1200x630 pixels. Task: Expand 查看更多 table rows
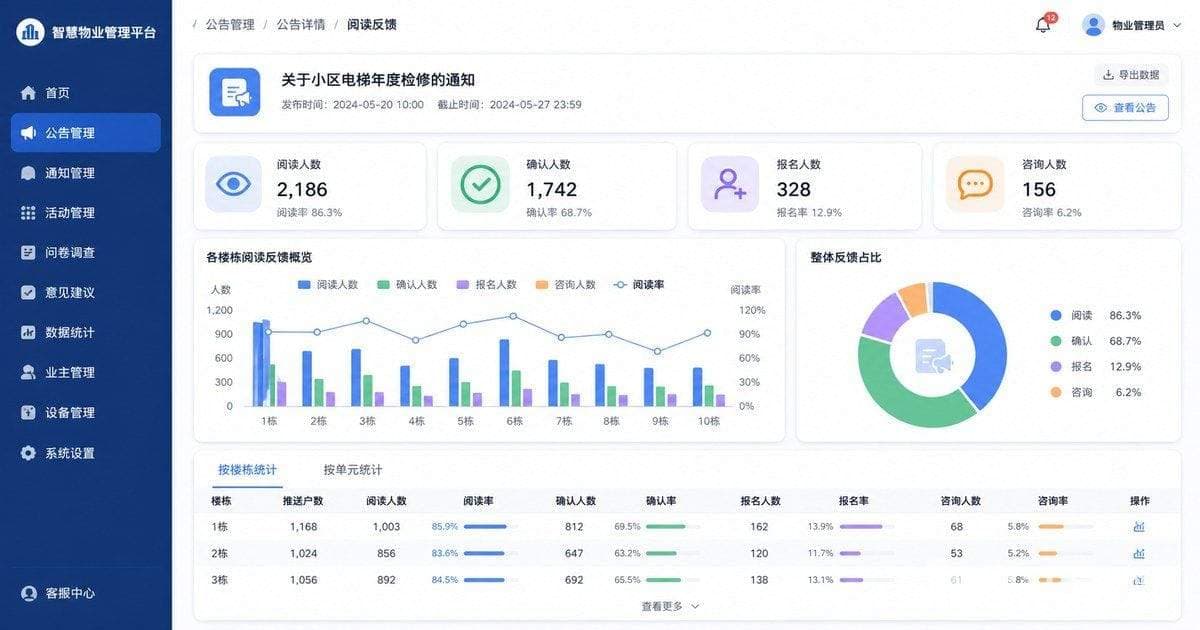pyautogui.click(x=670, y=606)
